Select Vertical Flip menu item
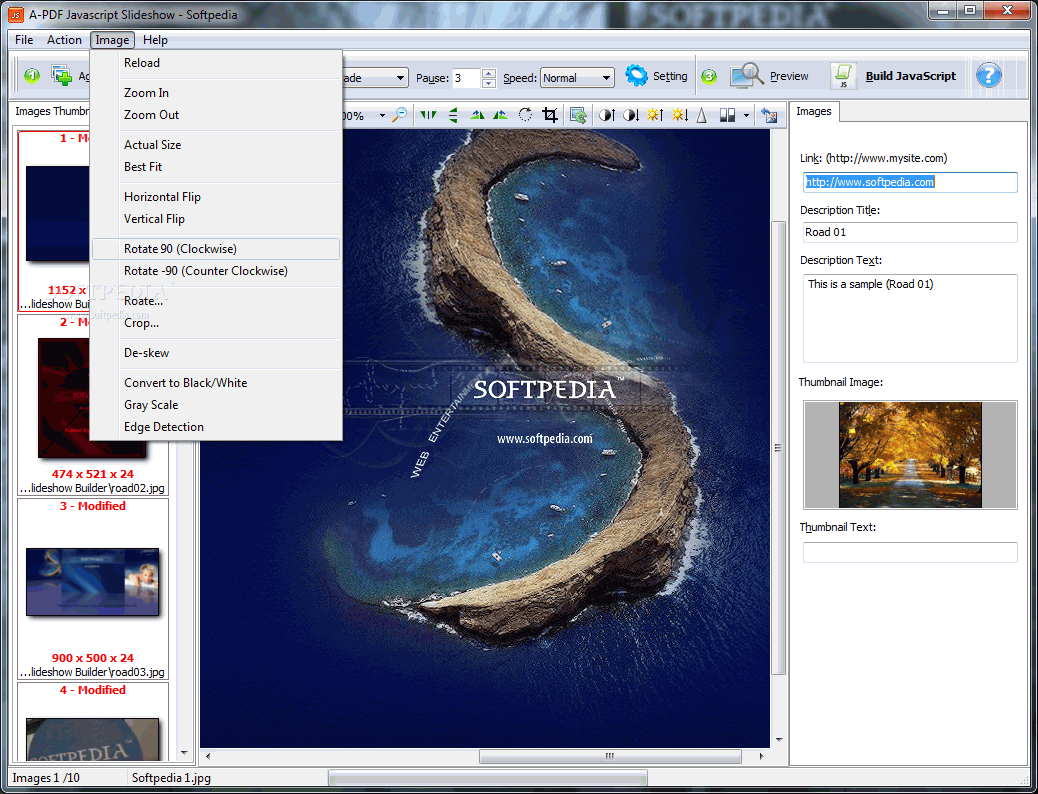Screen dimensions: 1038x794 [x=216, y=219]
